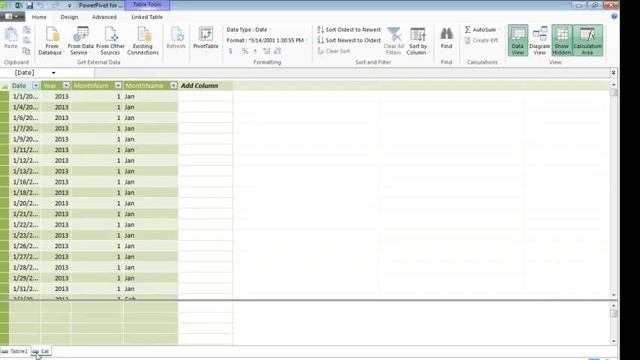Image resolution: width=640 pixels, height=360 pixels.
Task: Toggle the Calculation Area
Action: coord(587,40)
